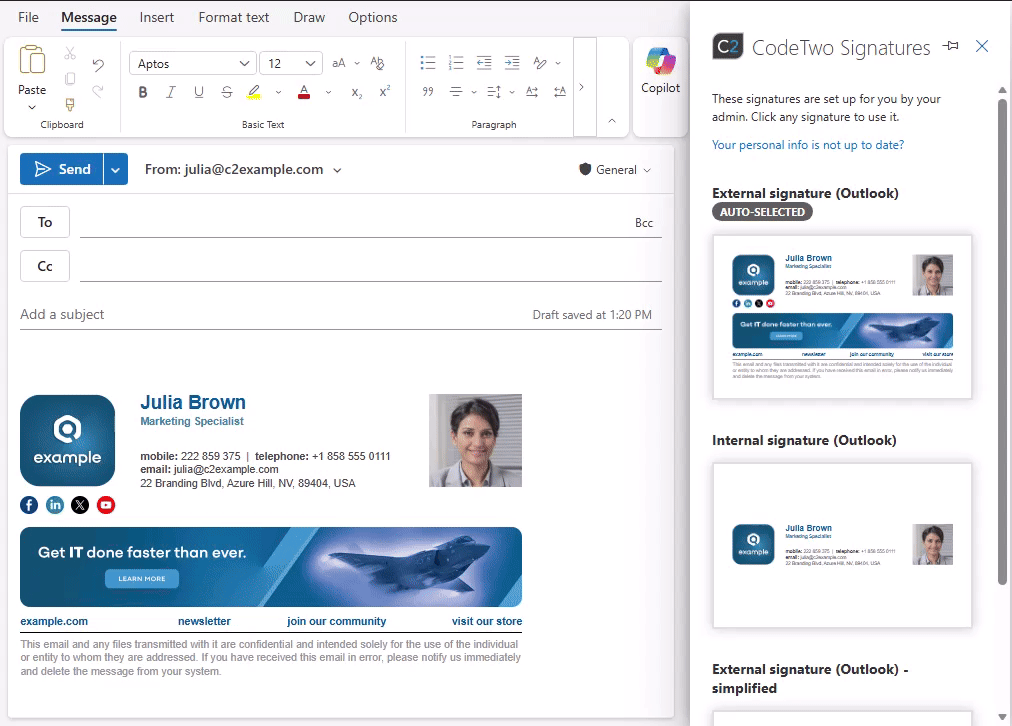Clear all text formatting

tap(378, 63)
